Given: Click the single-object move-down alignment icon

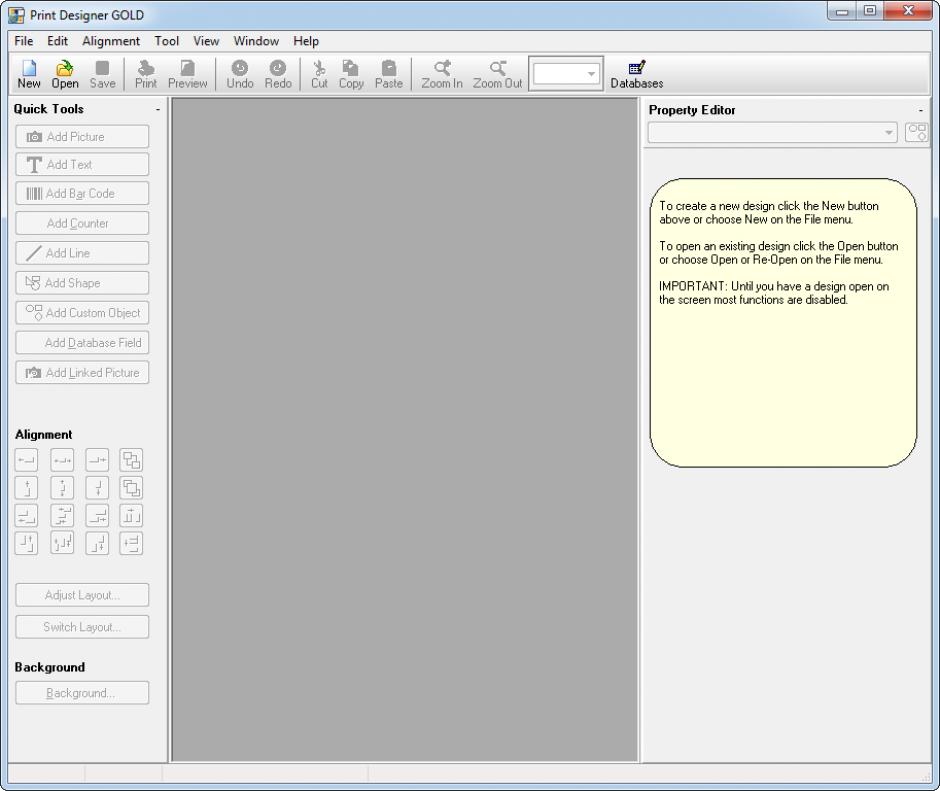Looking at the screenshot, I should coord(97,488).
